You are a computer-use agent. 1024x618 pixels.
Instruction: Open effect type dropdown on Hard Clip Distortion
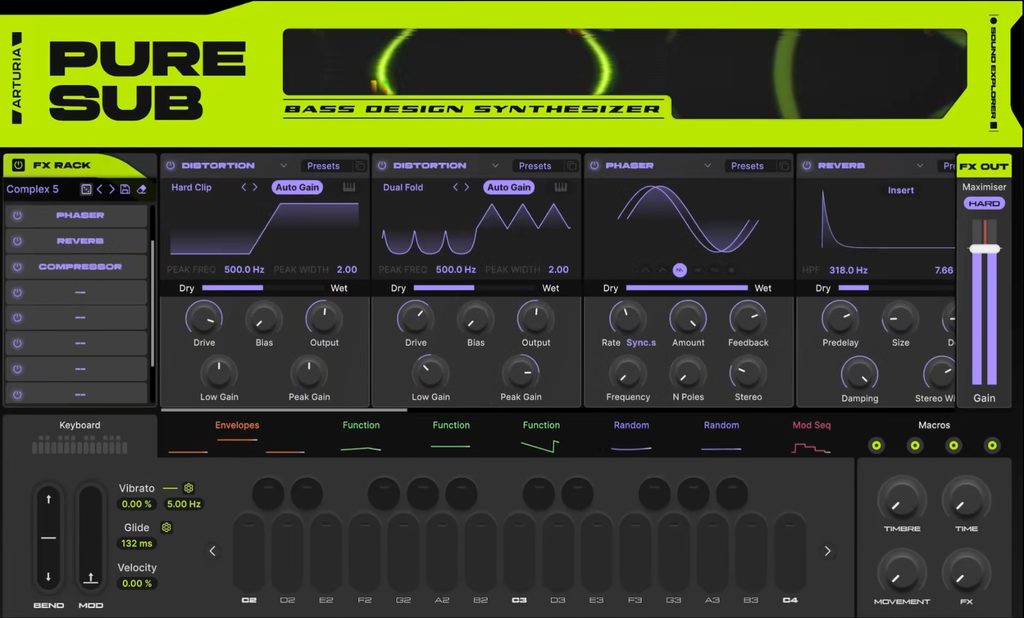pyautogui.click(x=283, y=166)
